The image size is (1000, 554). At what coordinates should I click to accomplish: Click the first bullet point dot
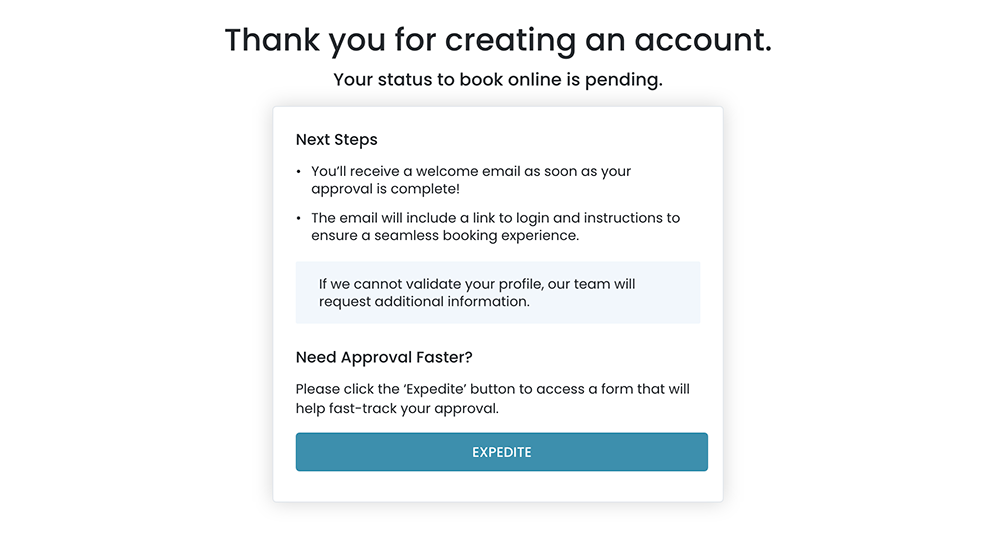(299, 172)
